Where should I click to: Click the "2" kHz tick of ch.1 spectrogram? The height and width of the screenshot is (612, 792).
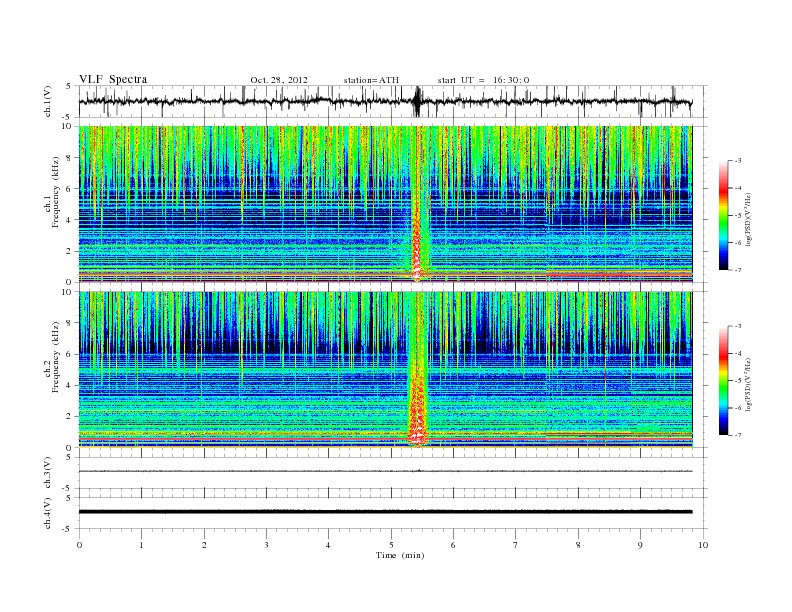[x=69, y=251]
